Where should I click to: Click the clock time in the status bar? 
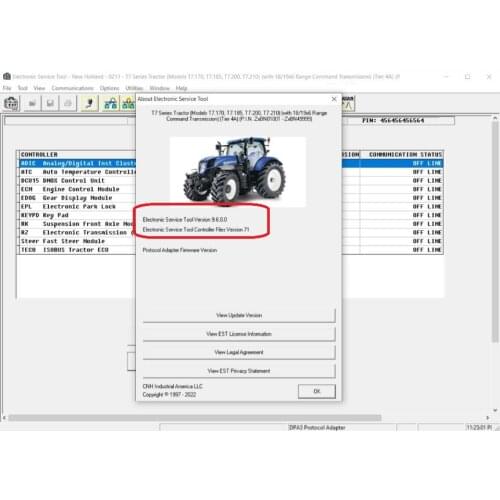coord(479,427)
